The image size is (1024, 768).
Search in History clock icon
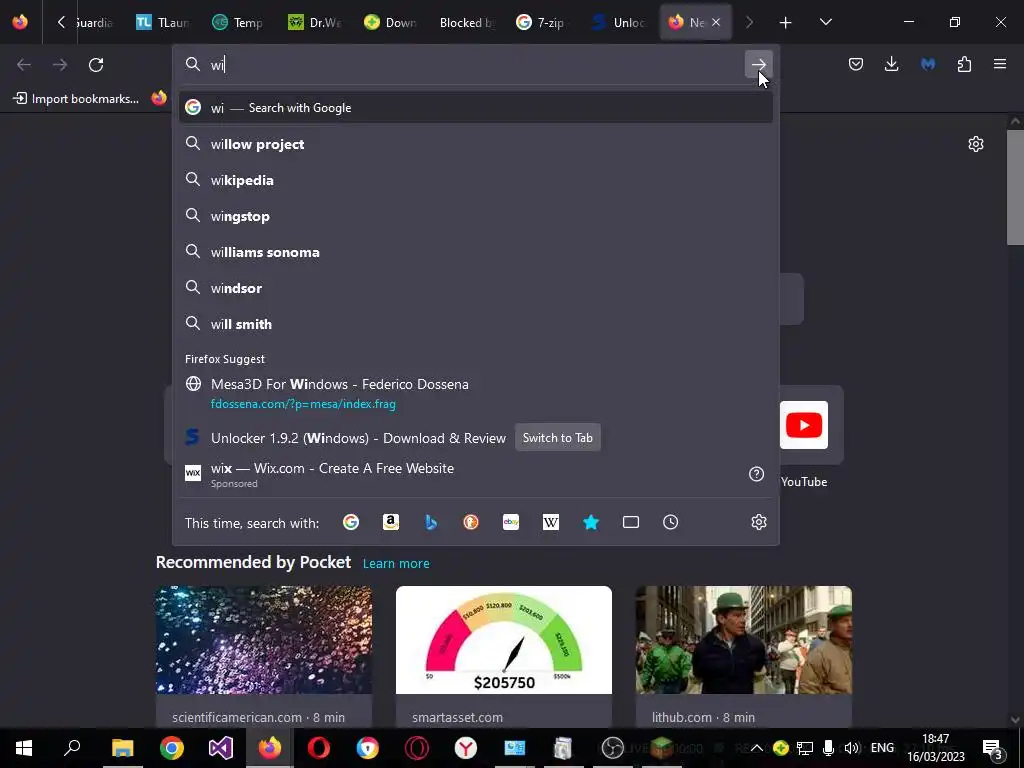671,522
